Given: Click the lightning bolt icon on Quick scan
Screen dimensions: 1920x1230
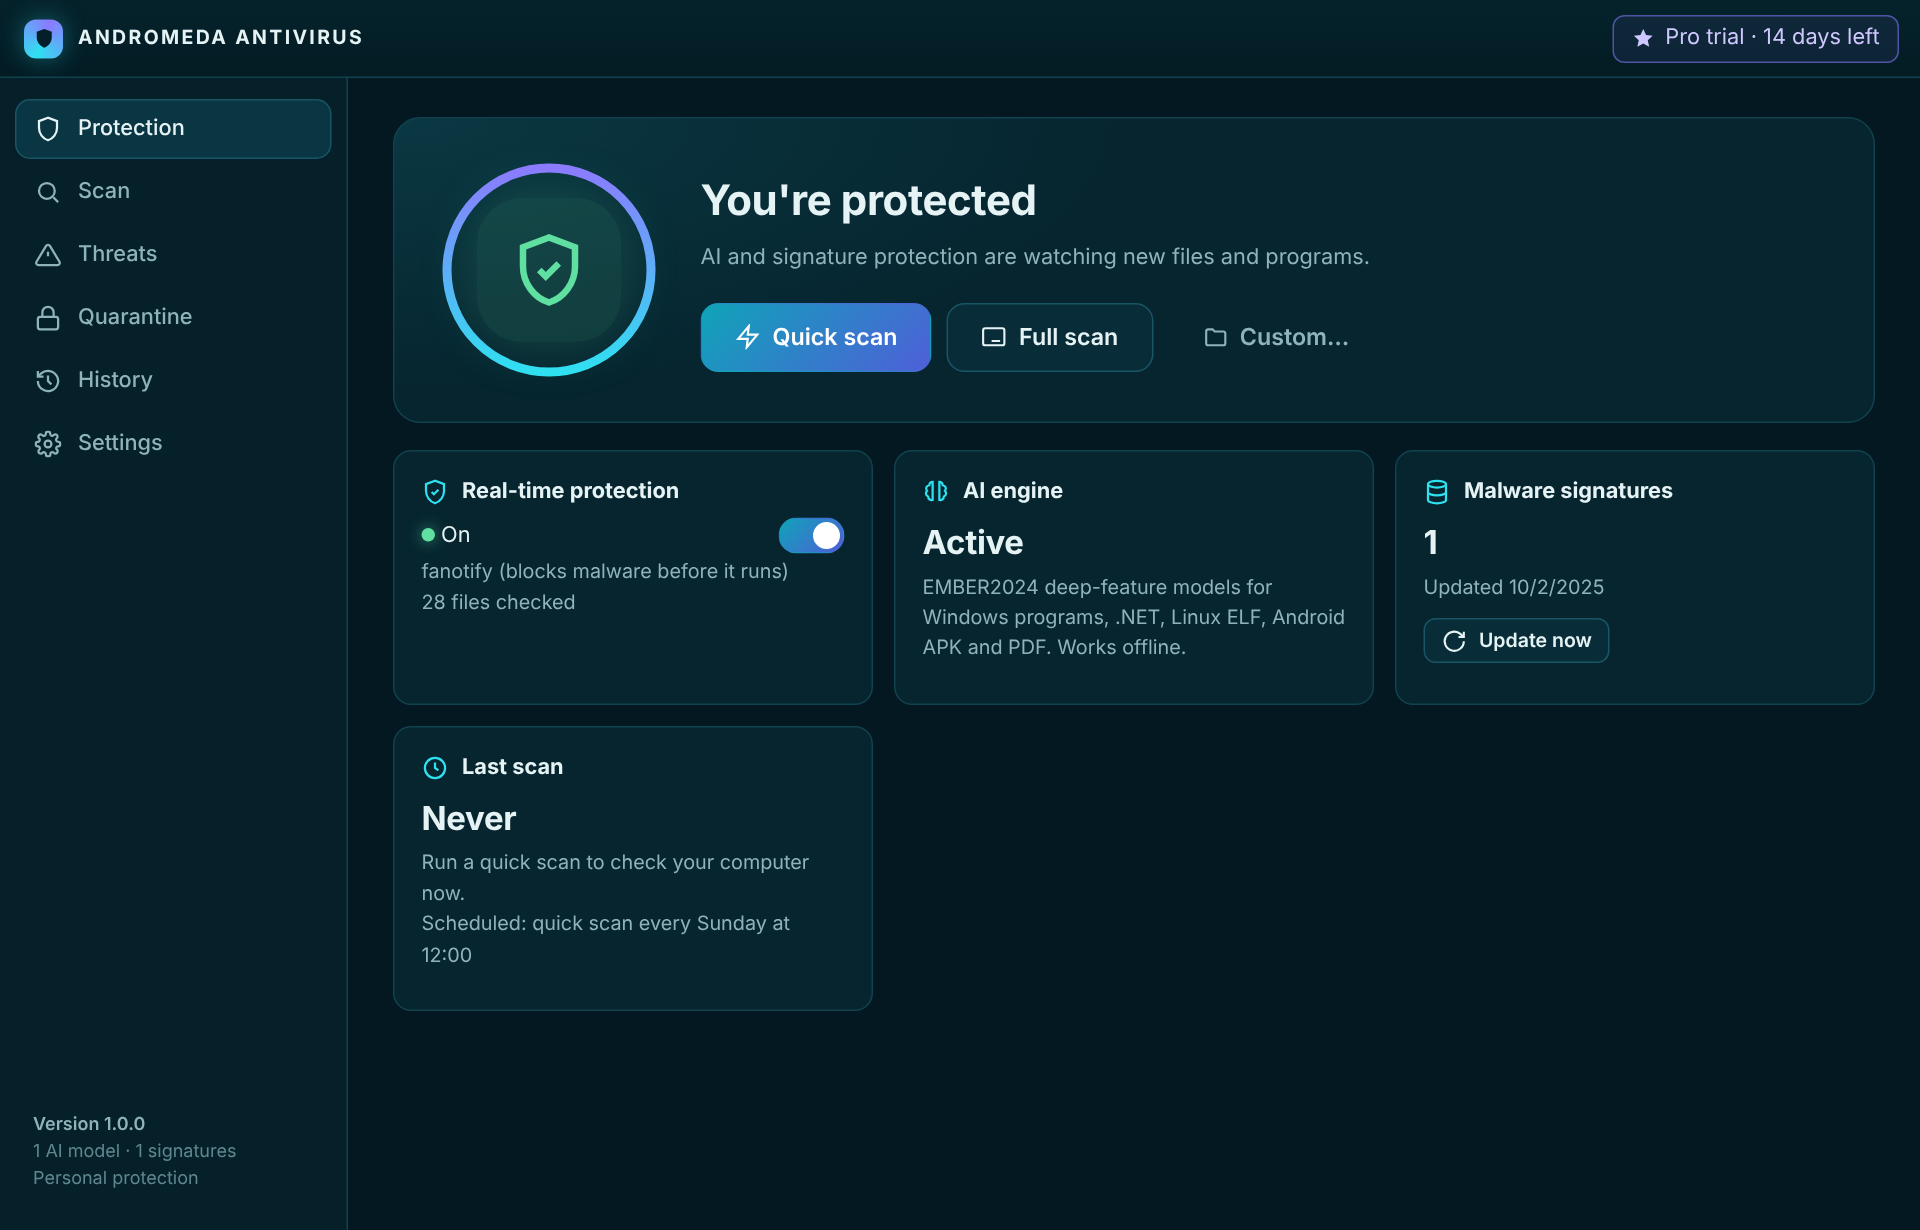Looking at the screenshot, I should click(748, 337).
